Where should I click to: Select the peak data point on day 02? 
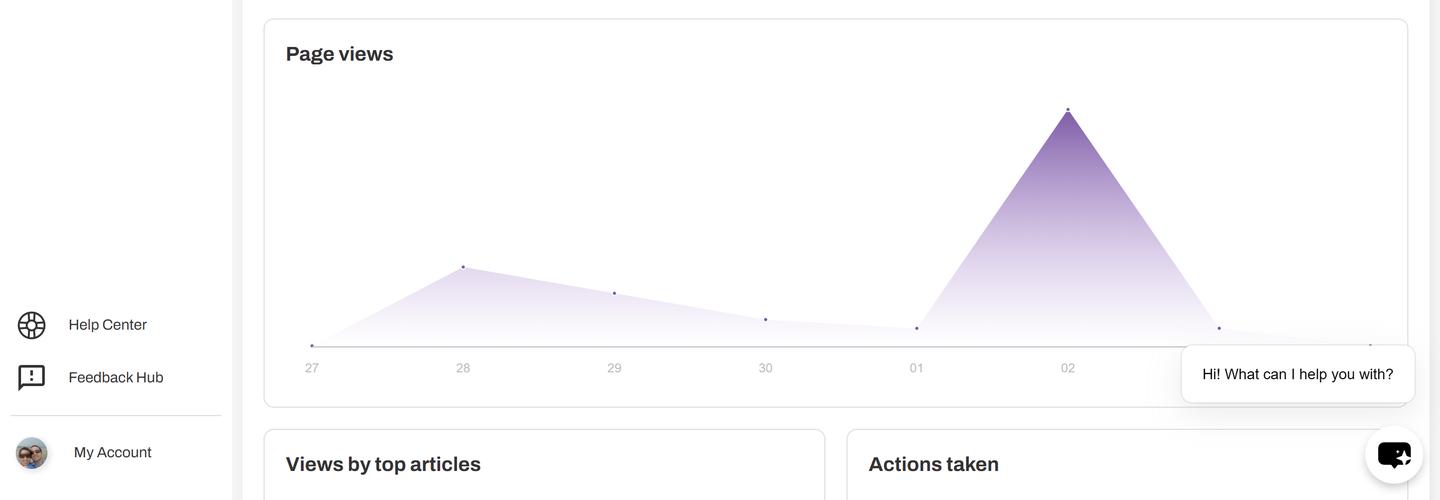coord(1068,109)
